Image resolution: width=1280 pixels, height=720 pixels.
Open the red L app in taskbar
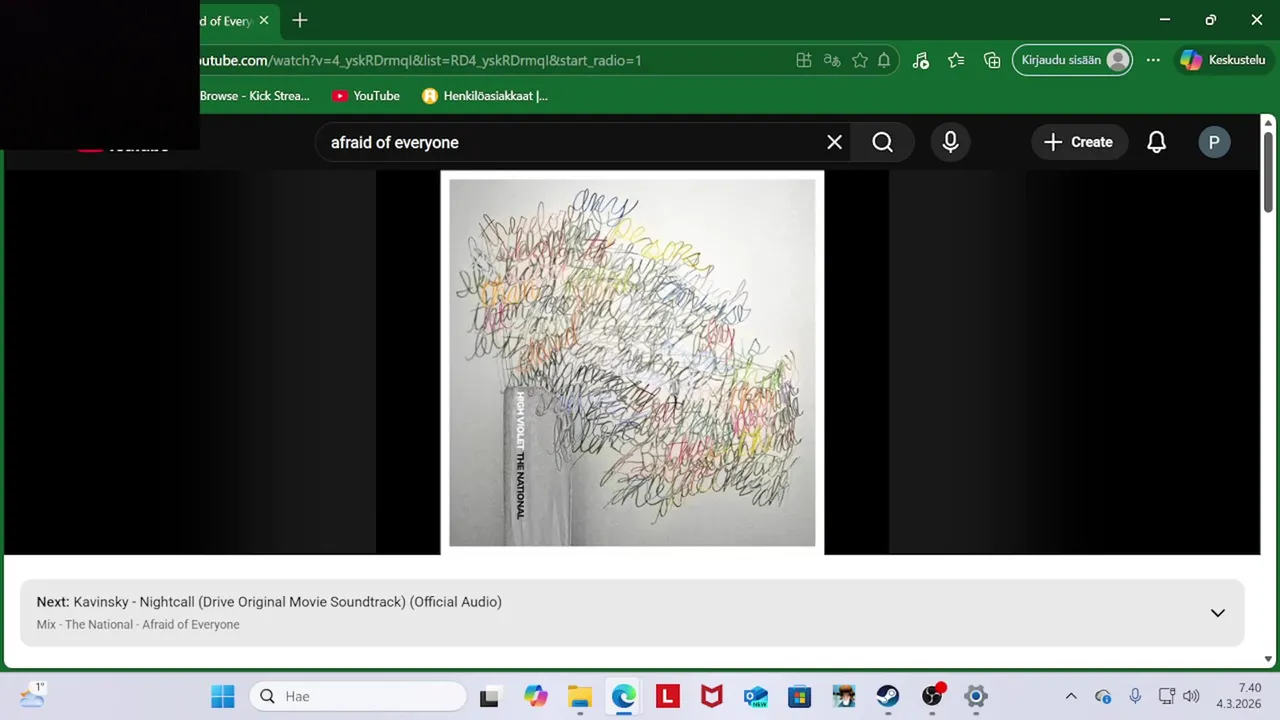pos(668,696)
